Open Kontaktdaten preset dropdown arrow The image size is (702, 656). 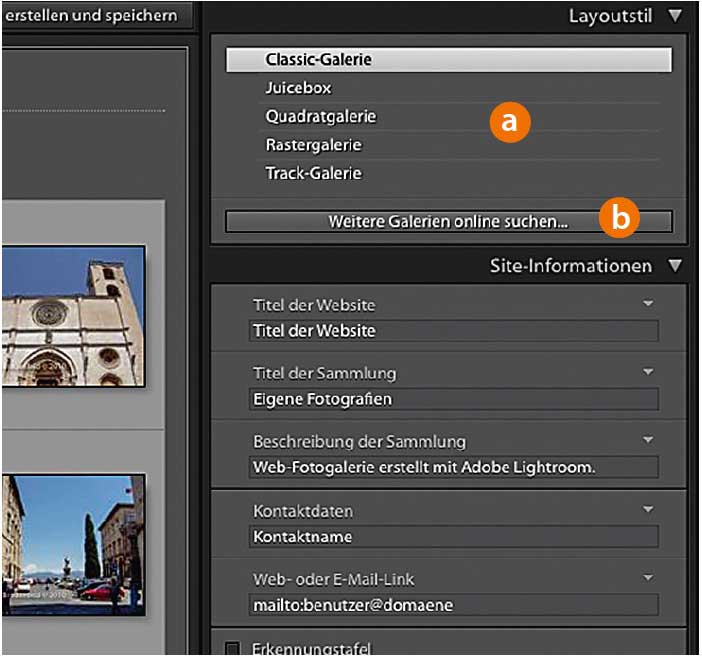pos(648,509)
